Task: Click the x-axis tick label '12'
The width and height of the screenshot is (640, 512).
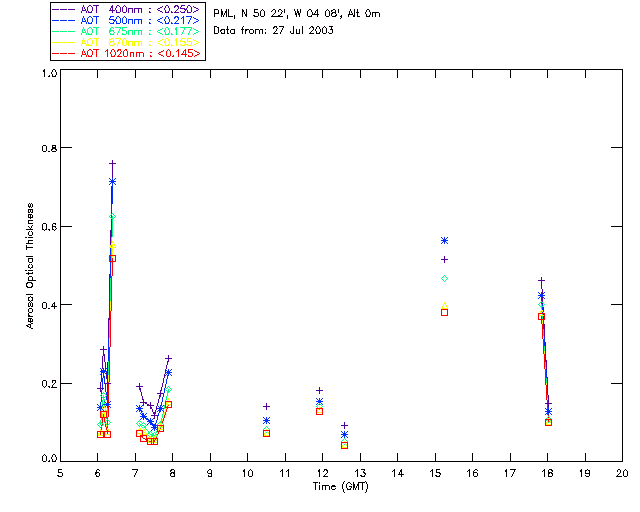Action: (x=322, y=473)
